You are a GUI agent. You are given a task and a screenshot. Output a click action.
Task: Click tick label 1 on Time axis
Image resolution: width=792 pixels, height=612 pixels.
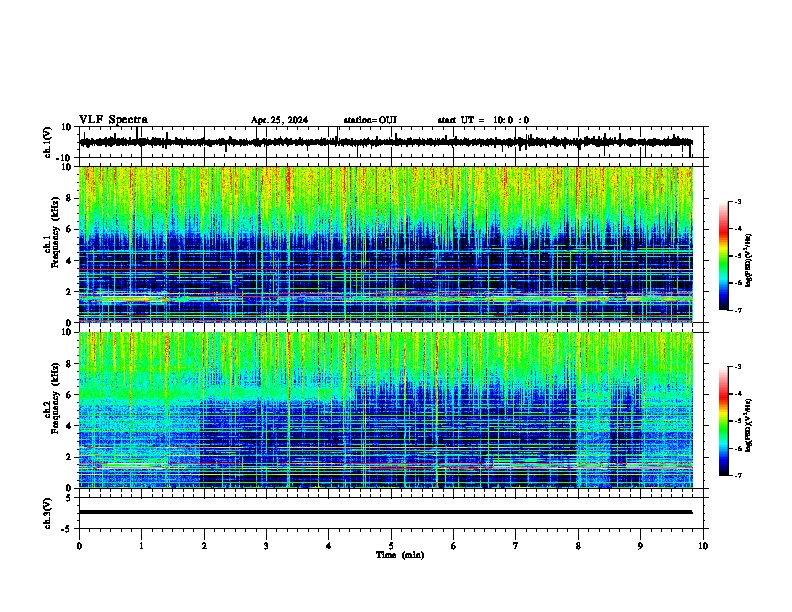[x=141, y=546]
